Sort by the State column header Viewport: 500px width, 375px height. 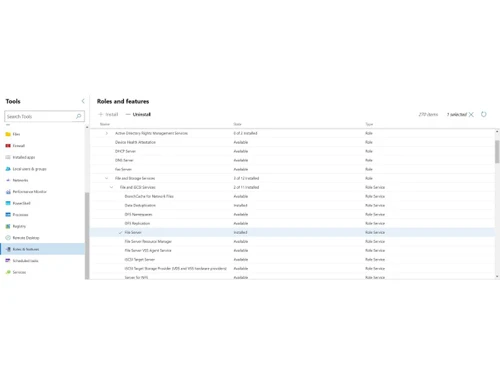coord(237,124)
